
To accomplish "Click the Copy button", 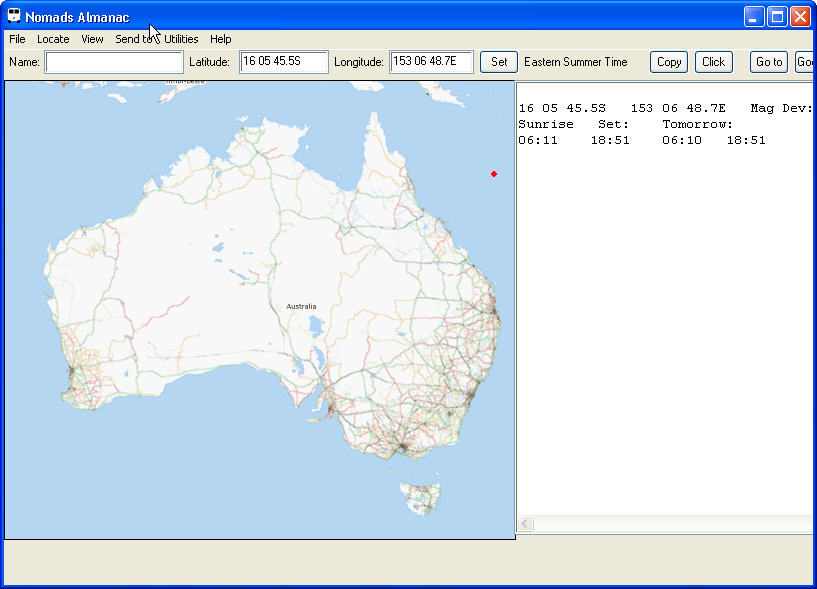I will pos(669,62).
